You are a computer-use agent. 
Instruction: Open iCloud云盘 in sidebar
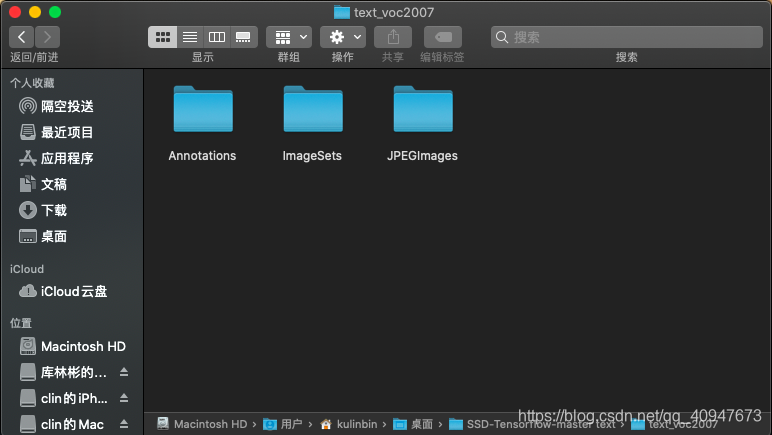(x=72, y=291)
